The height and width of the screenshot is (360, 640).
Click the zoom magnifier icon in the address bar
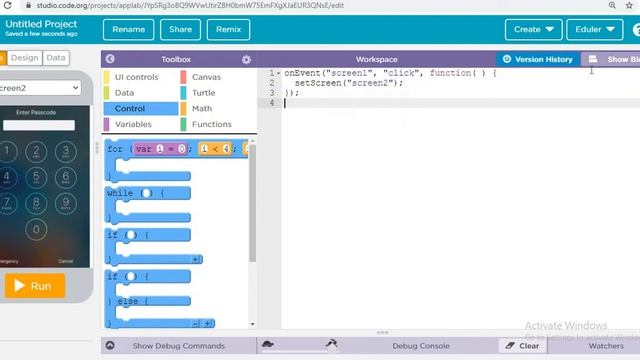[x=612, y=5]
